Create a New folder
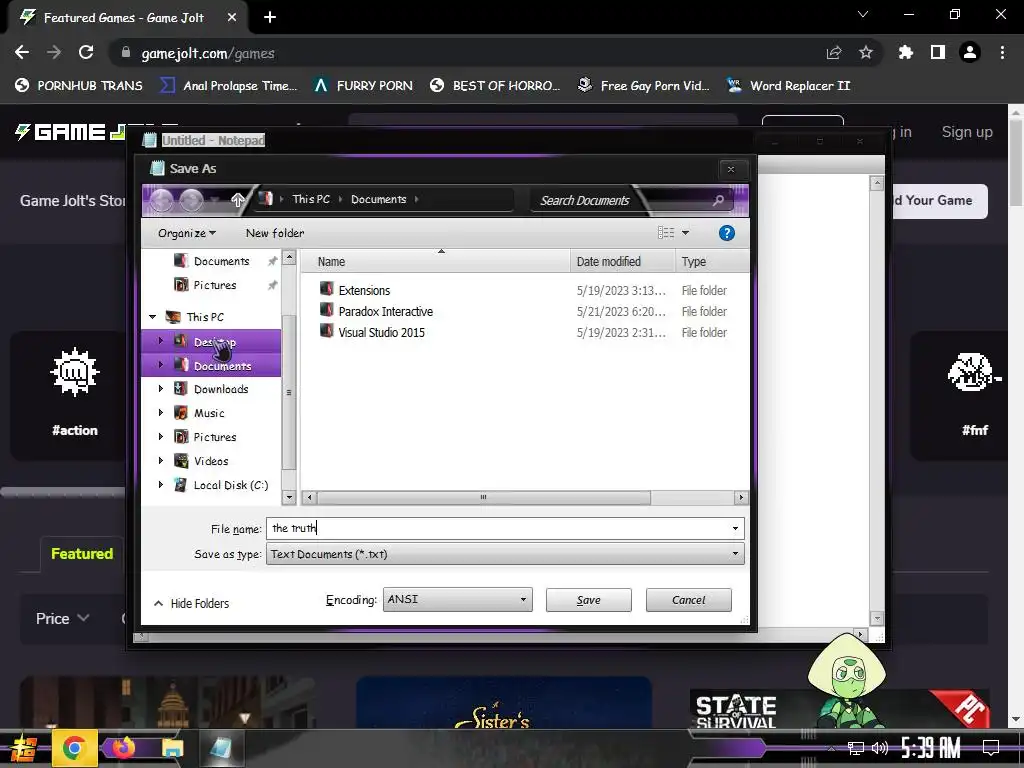1024x768 pixels. [x=275, y=233]
